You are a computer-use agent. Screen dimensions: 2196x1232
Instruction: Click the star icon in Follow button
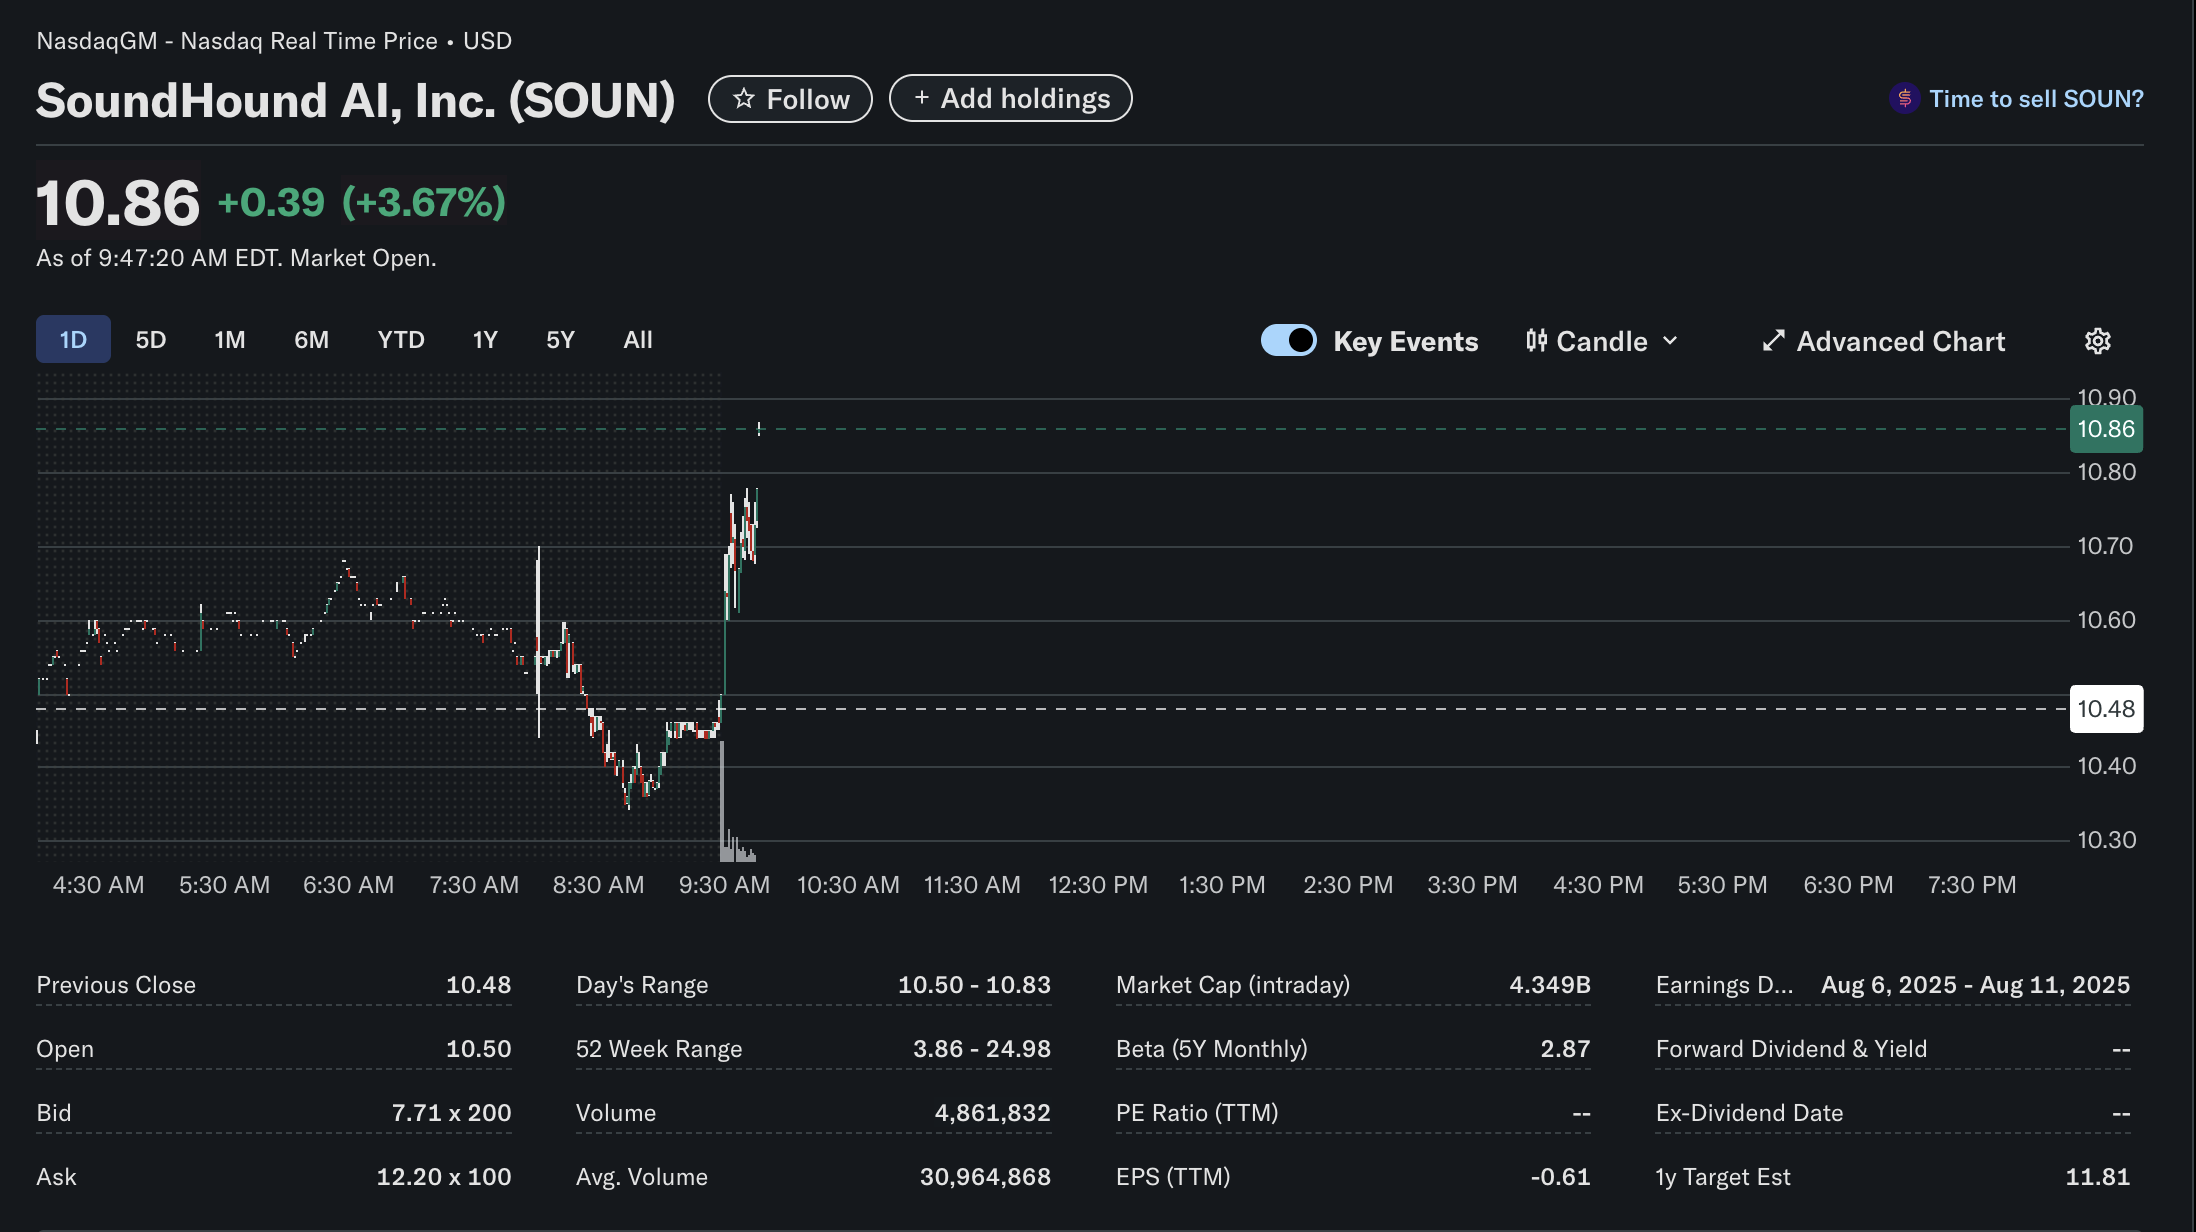coord(744,99)
